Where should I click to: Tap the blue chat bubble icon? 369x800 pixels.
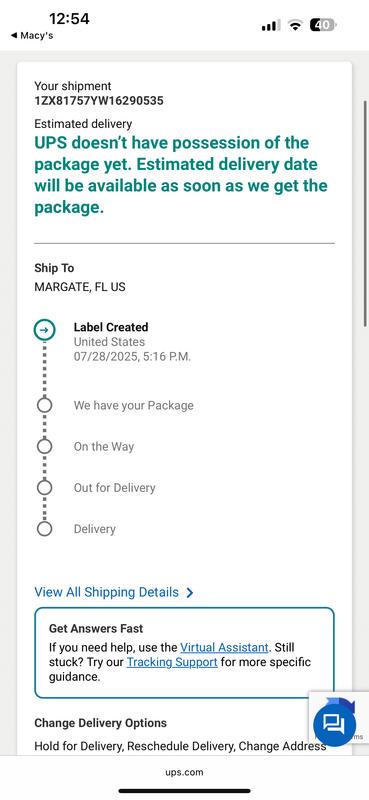pos(335,722)
